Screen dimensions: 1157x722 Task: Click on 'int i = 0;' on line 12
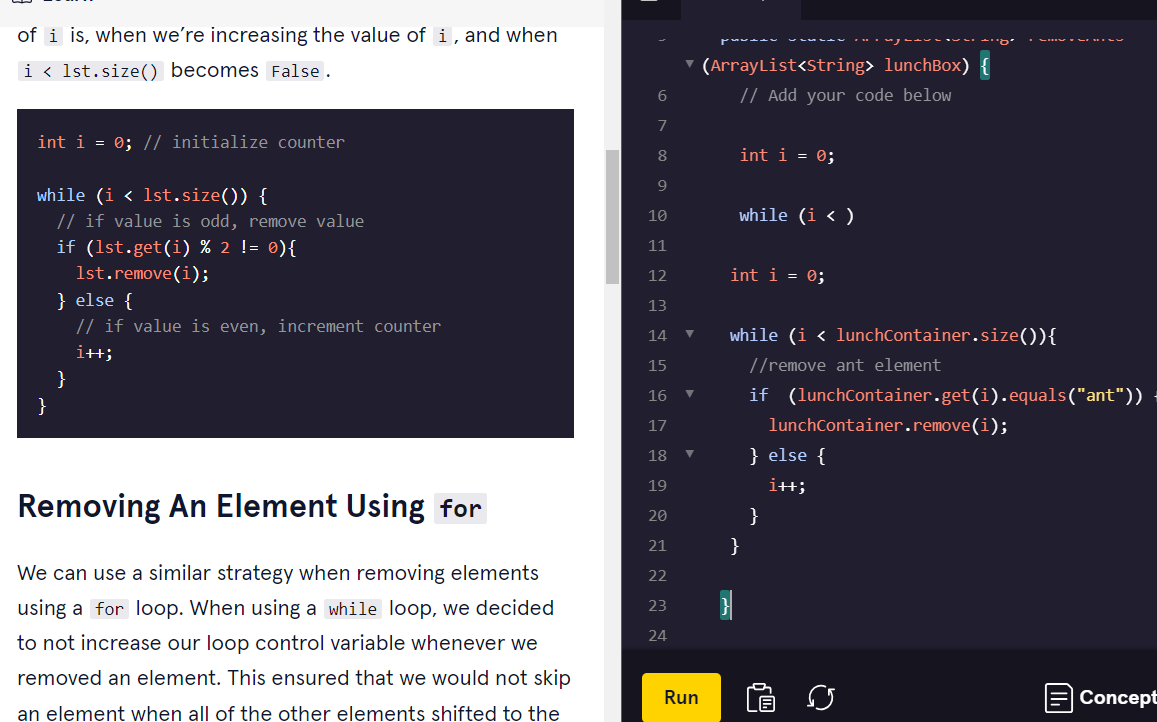[x=777, y=275]
